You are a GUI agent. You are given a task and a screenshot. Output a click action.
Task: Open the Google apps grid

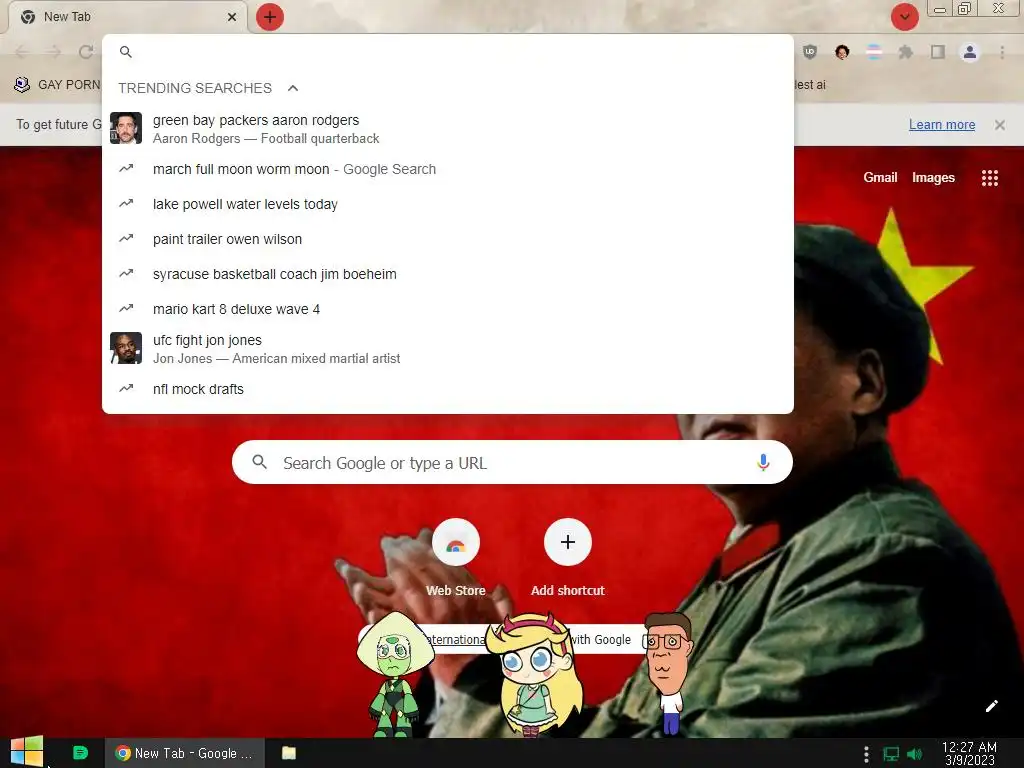[989, 178]
